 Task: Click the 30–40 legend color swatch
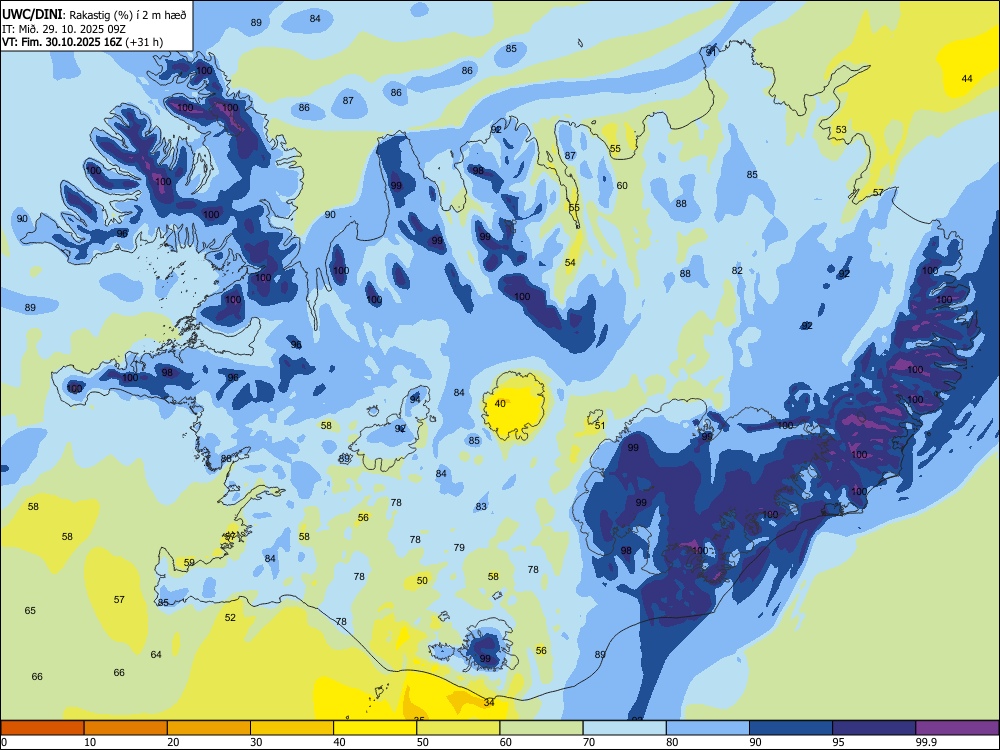(292, 728)
